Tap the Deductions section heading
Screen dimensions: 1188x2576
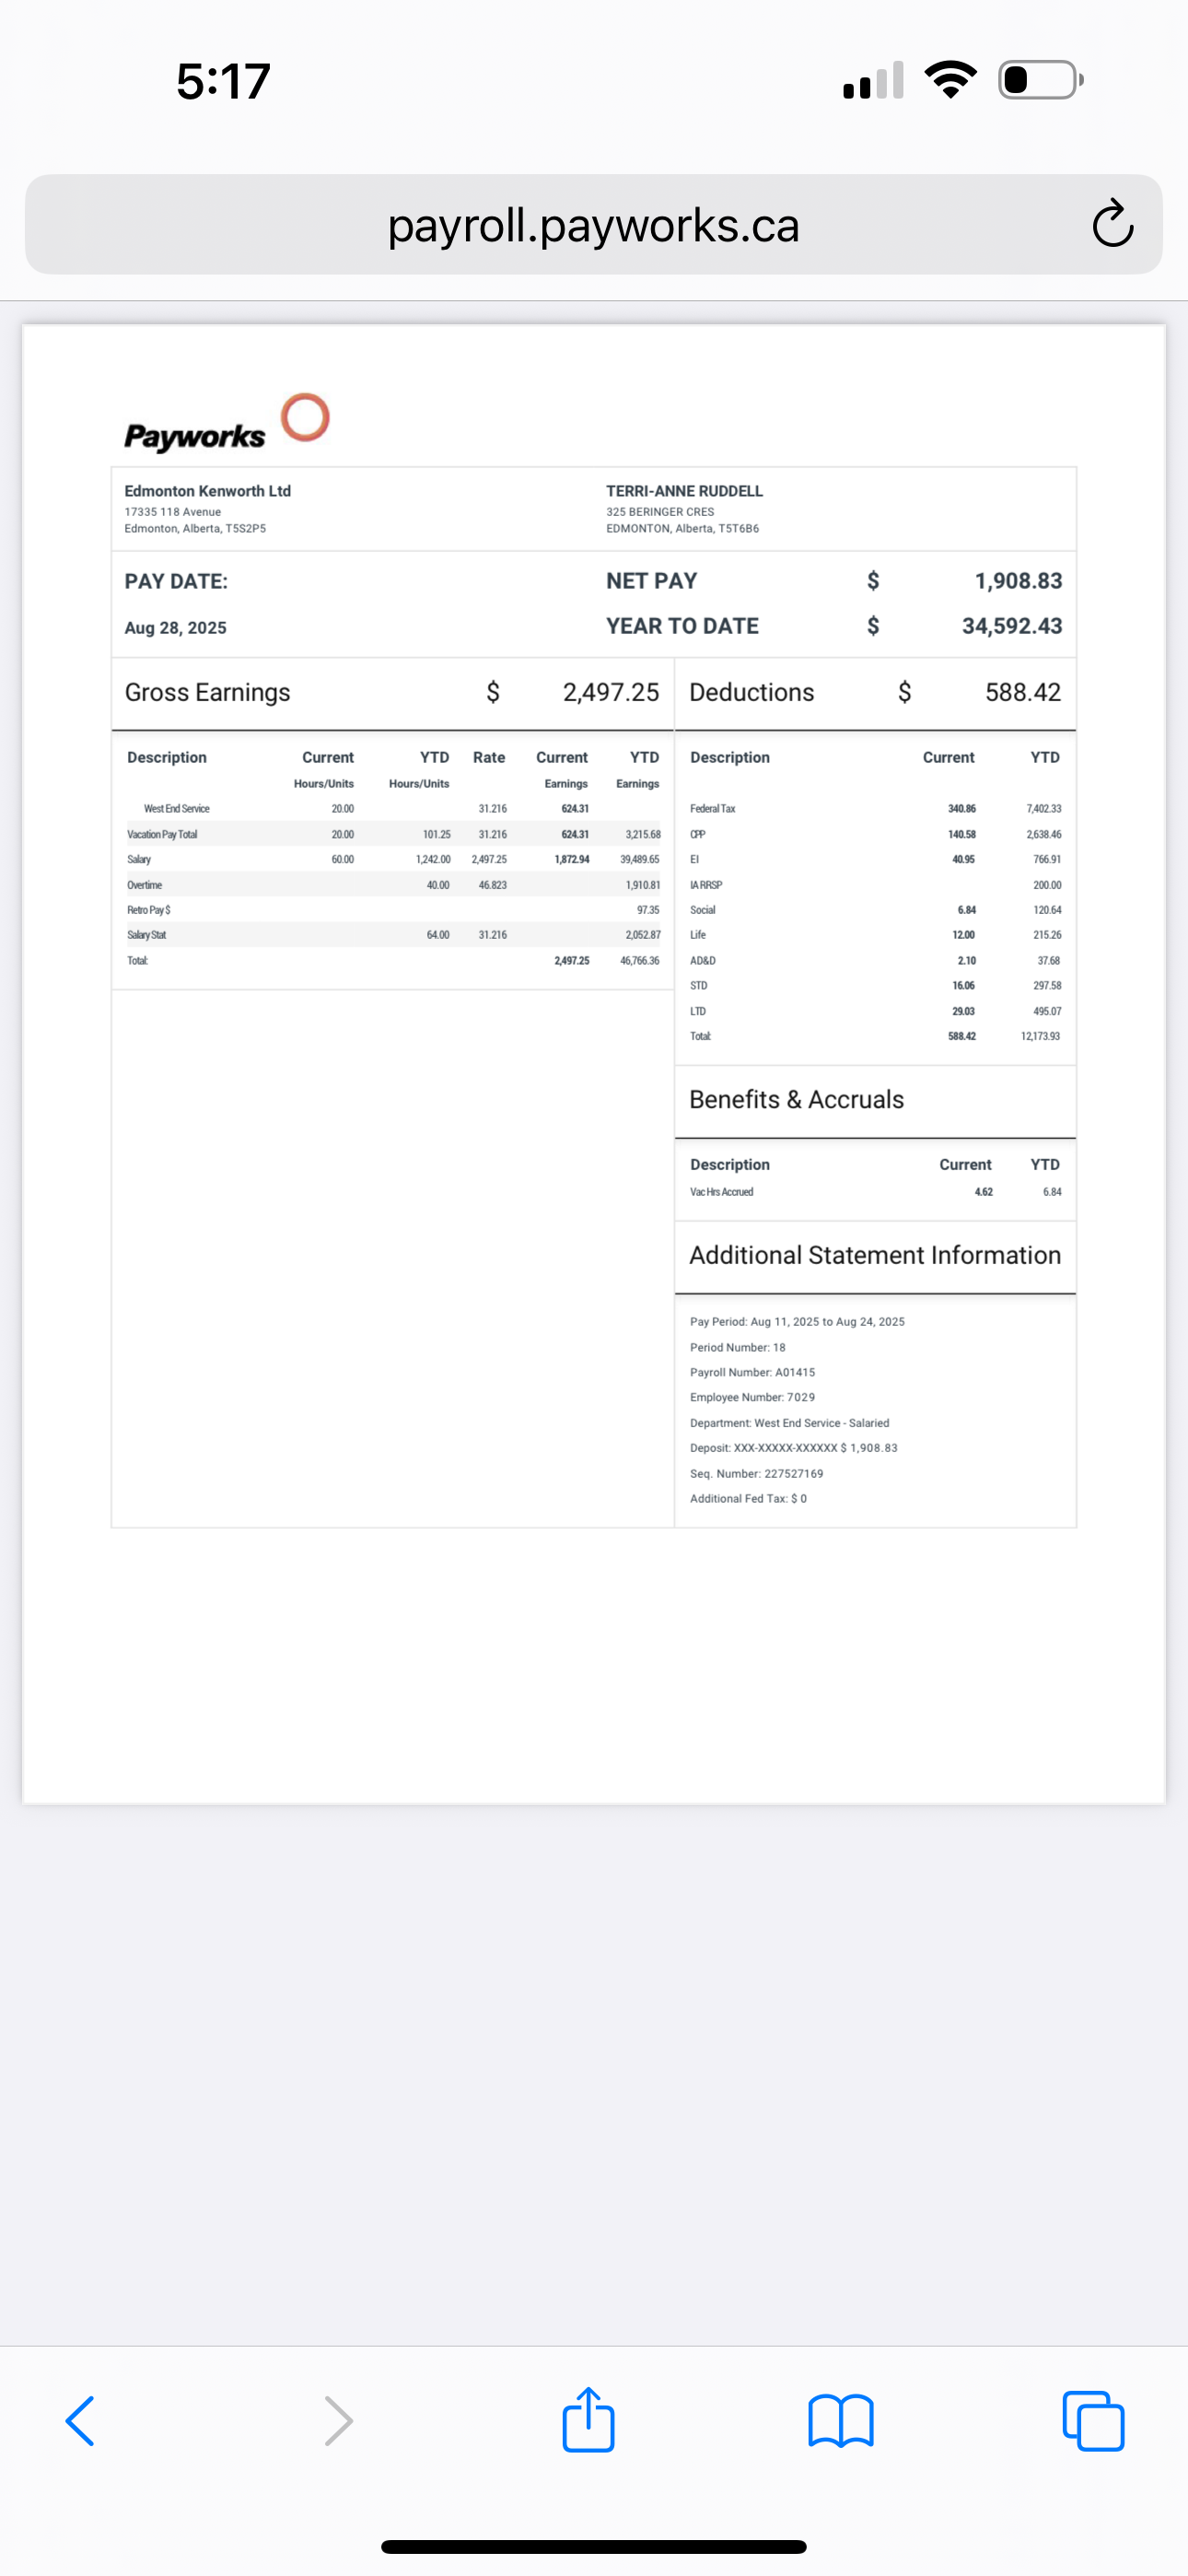[751, 692]
